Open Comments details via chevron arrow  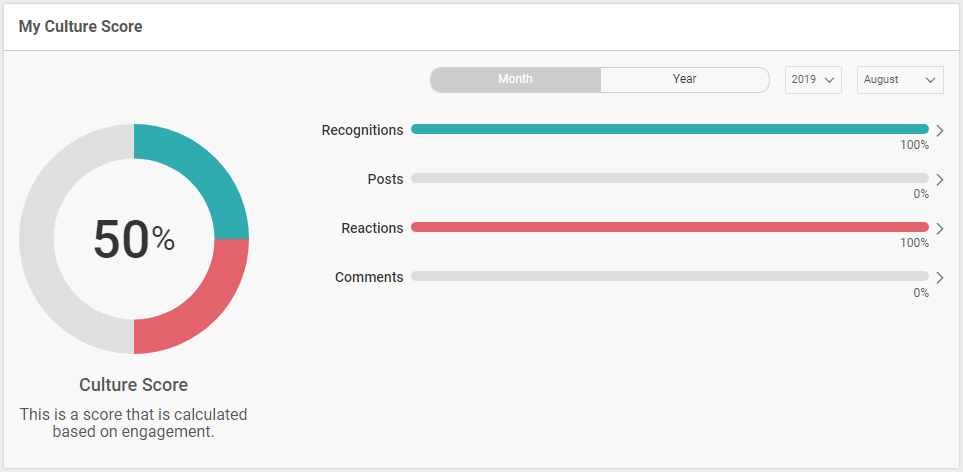[939, 277]
